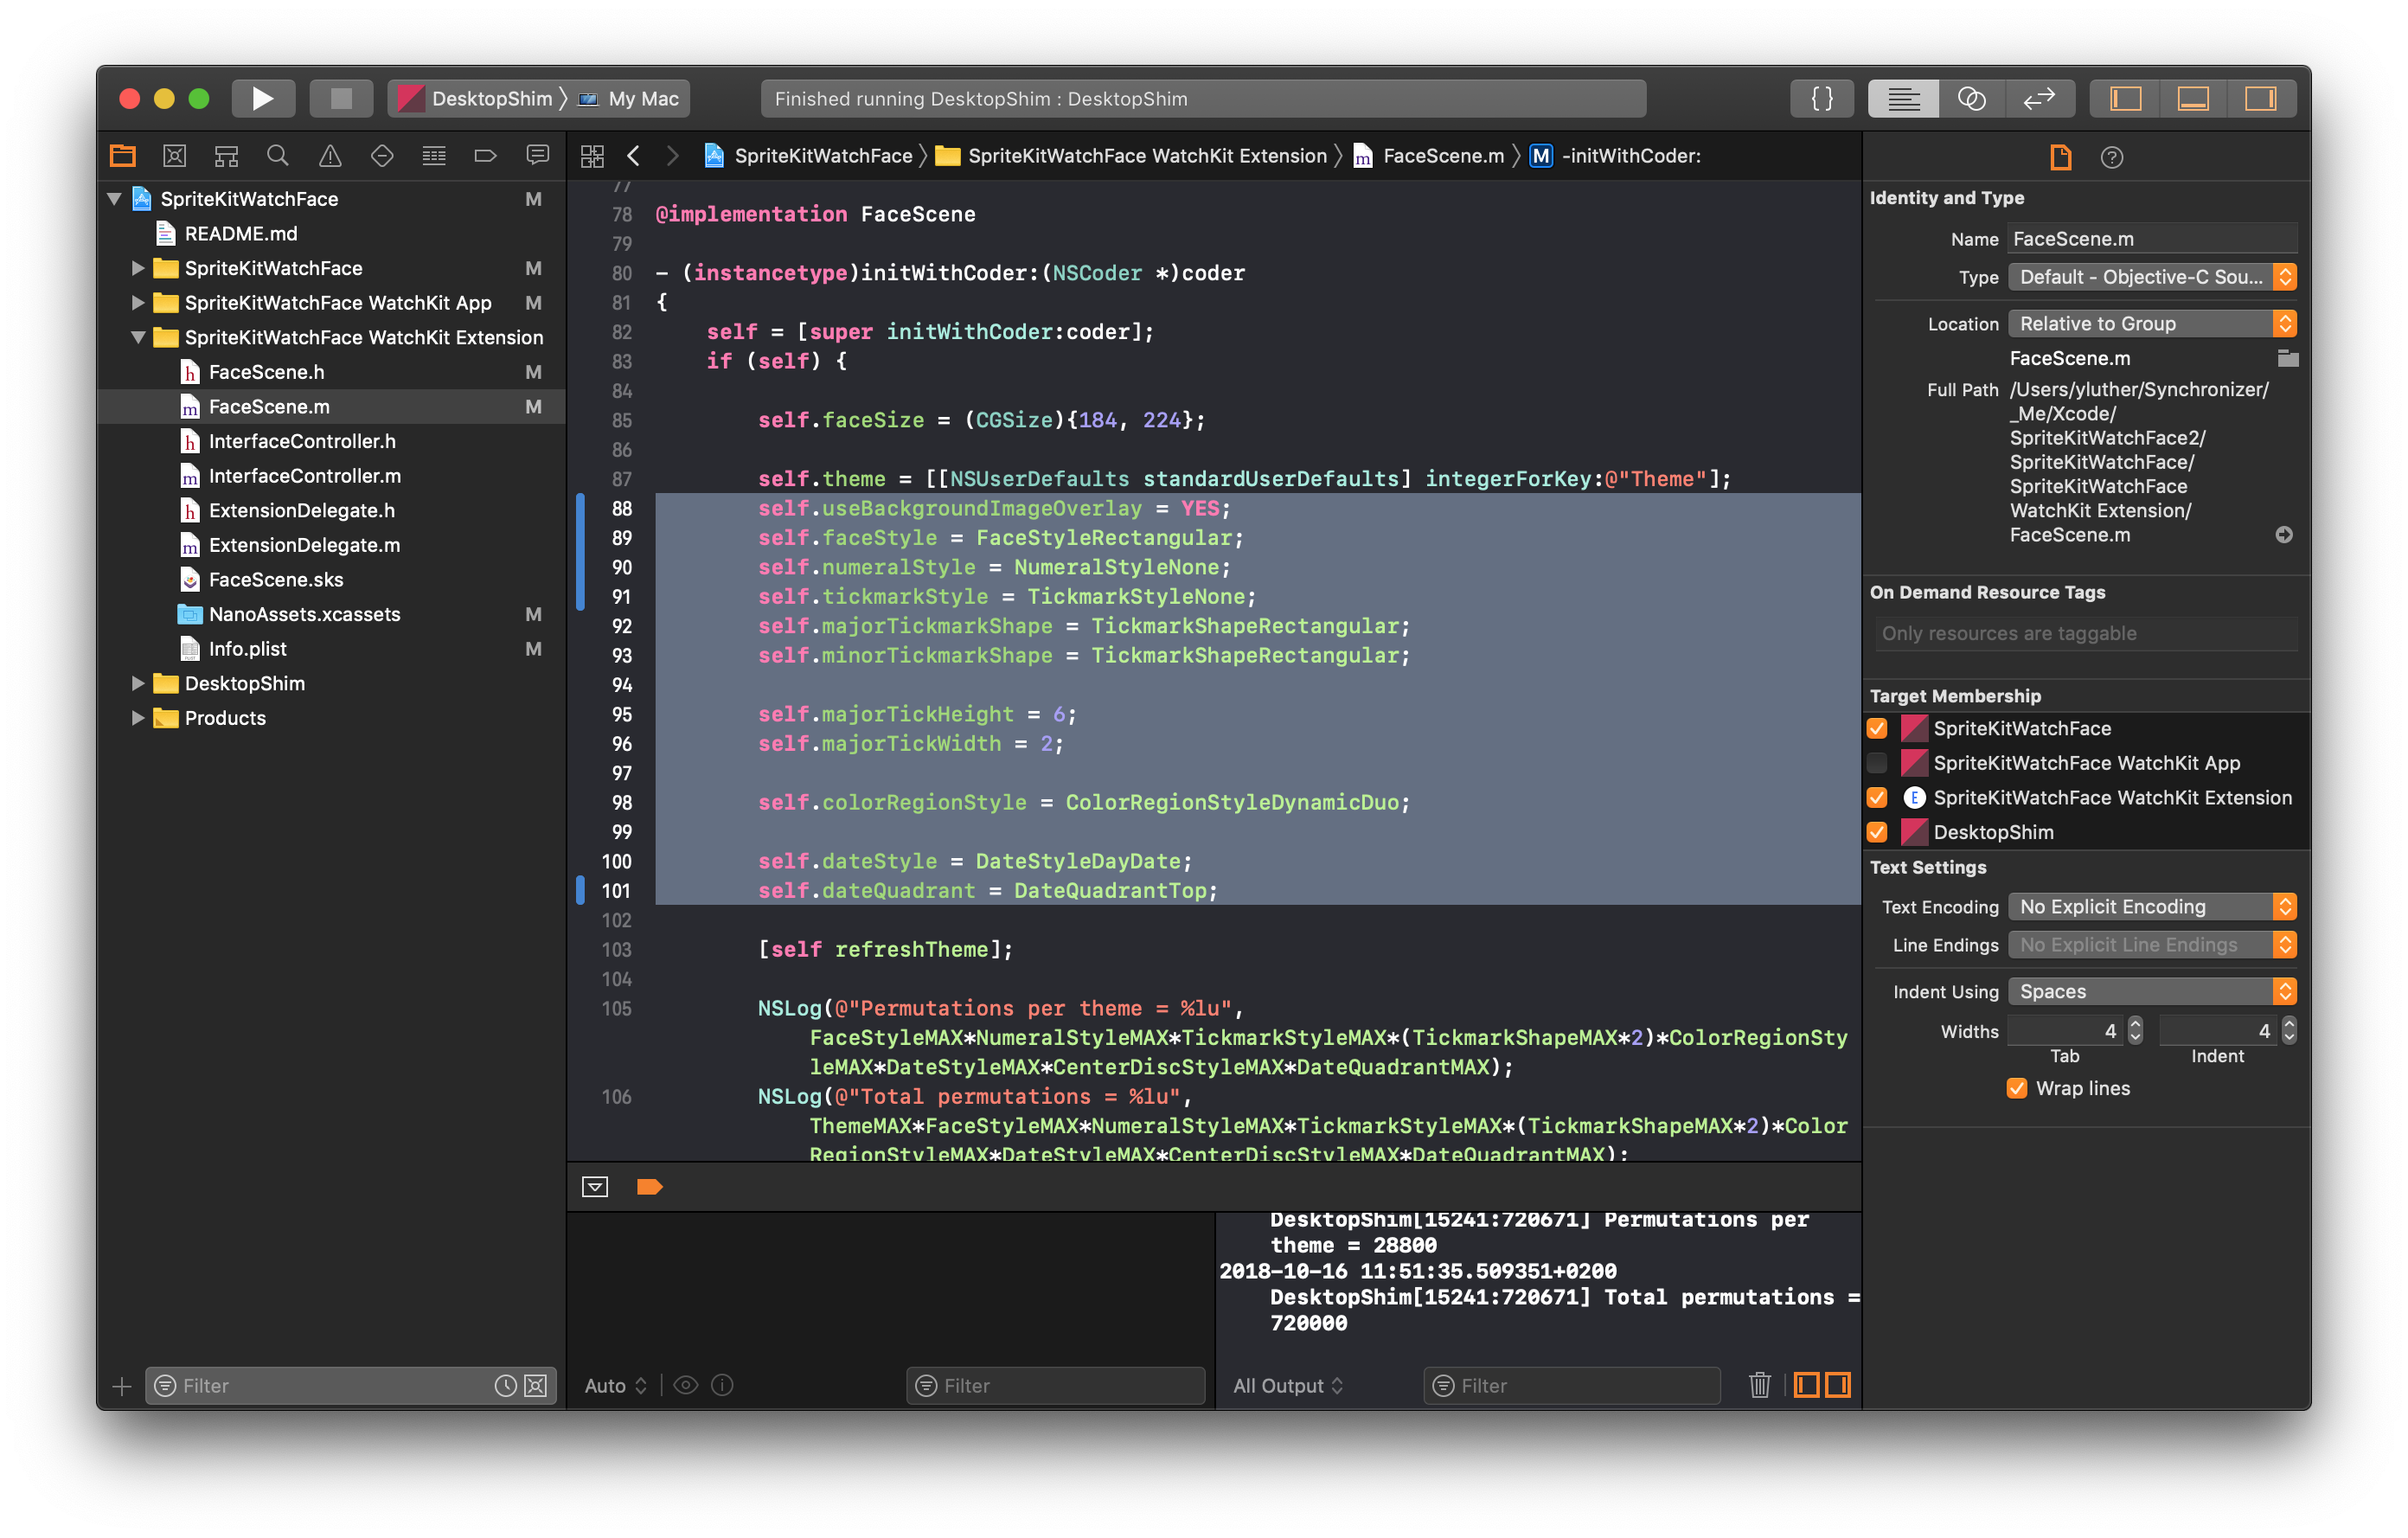Show the Version editor
Screen dimensions: 2408x1538
click(x=2039, y=98)
